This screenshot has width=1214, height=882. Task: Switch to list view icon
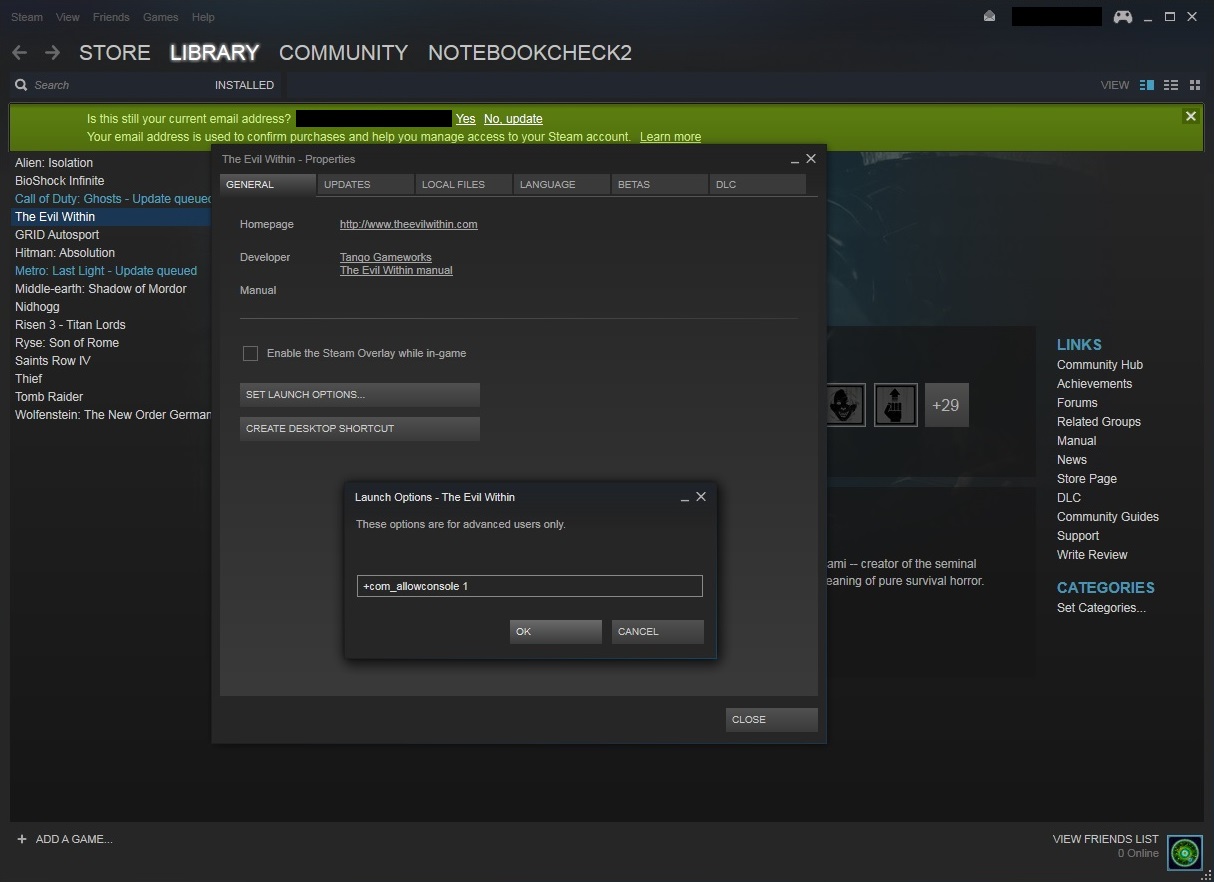coord(1171,85)
